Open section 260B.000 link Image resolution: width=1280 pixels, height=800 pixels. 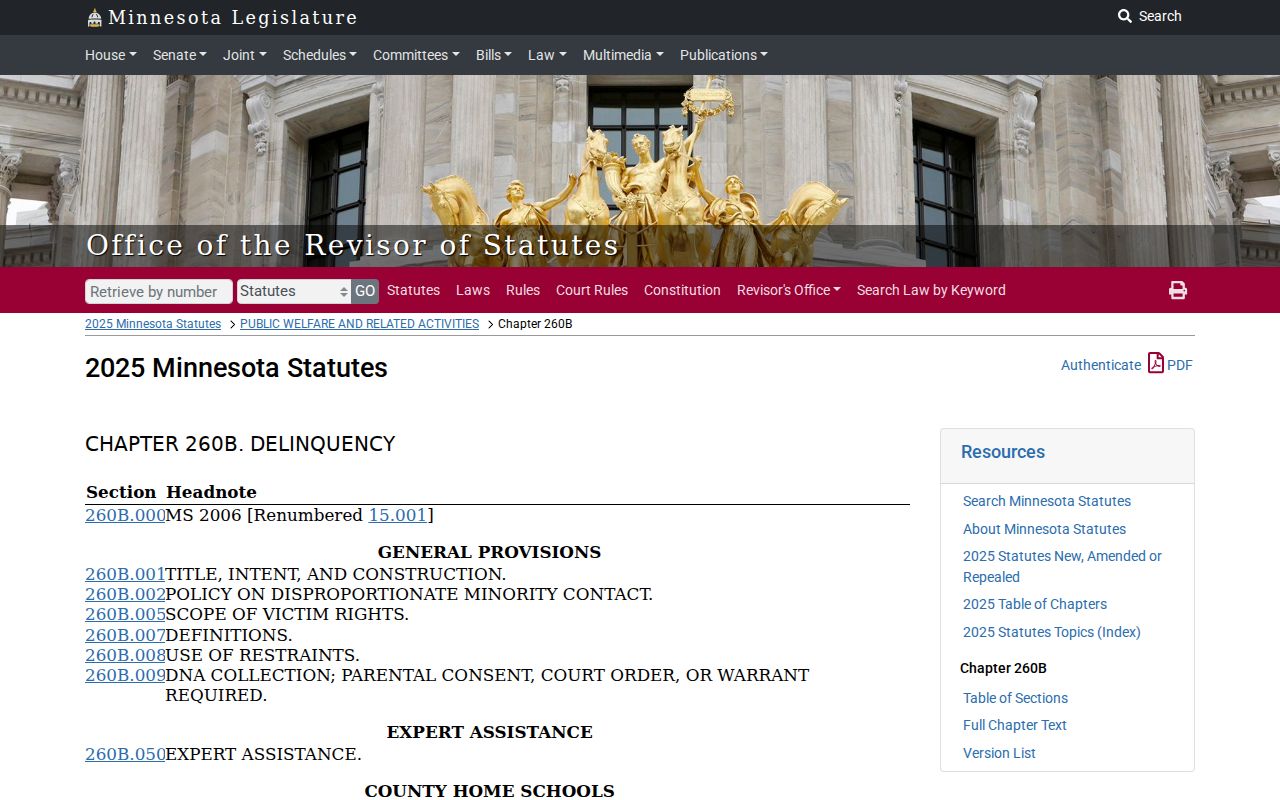pos(125,515)
